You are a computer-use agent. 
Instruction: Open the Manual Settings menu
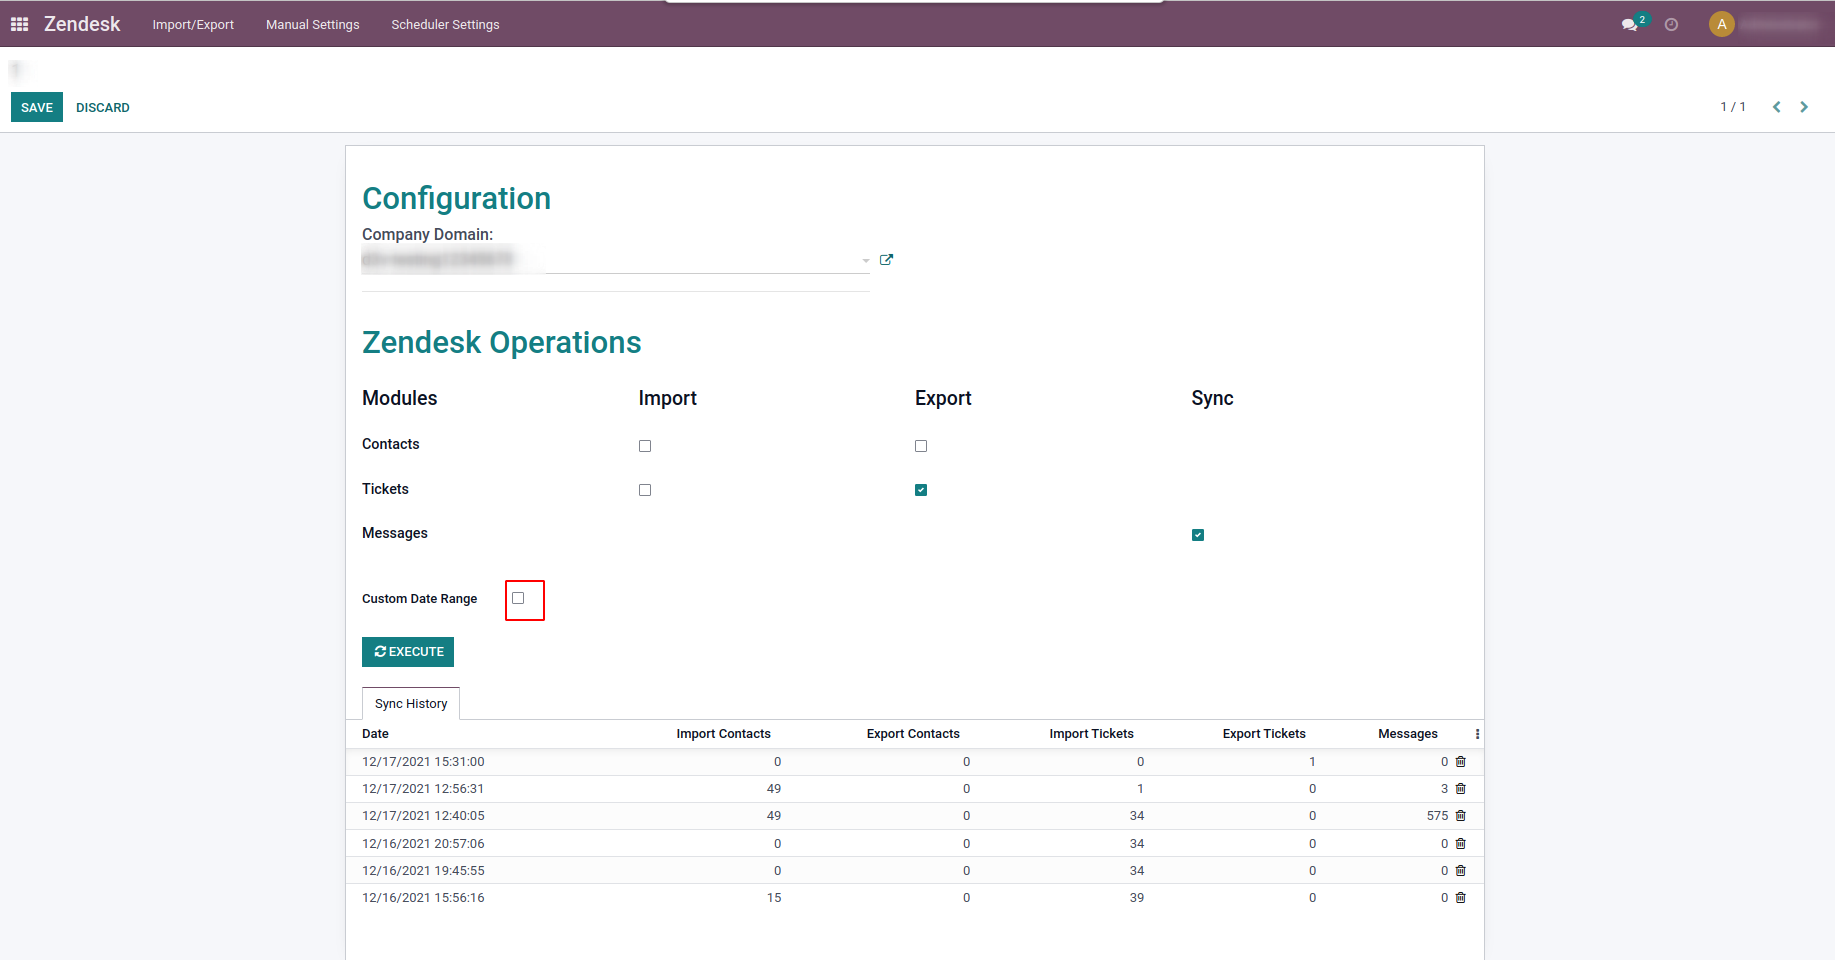pos(313,24)
